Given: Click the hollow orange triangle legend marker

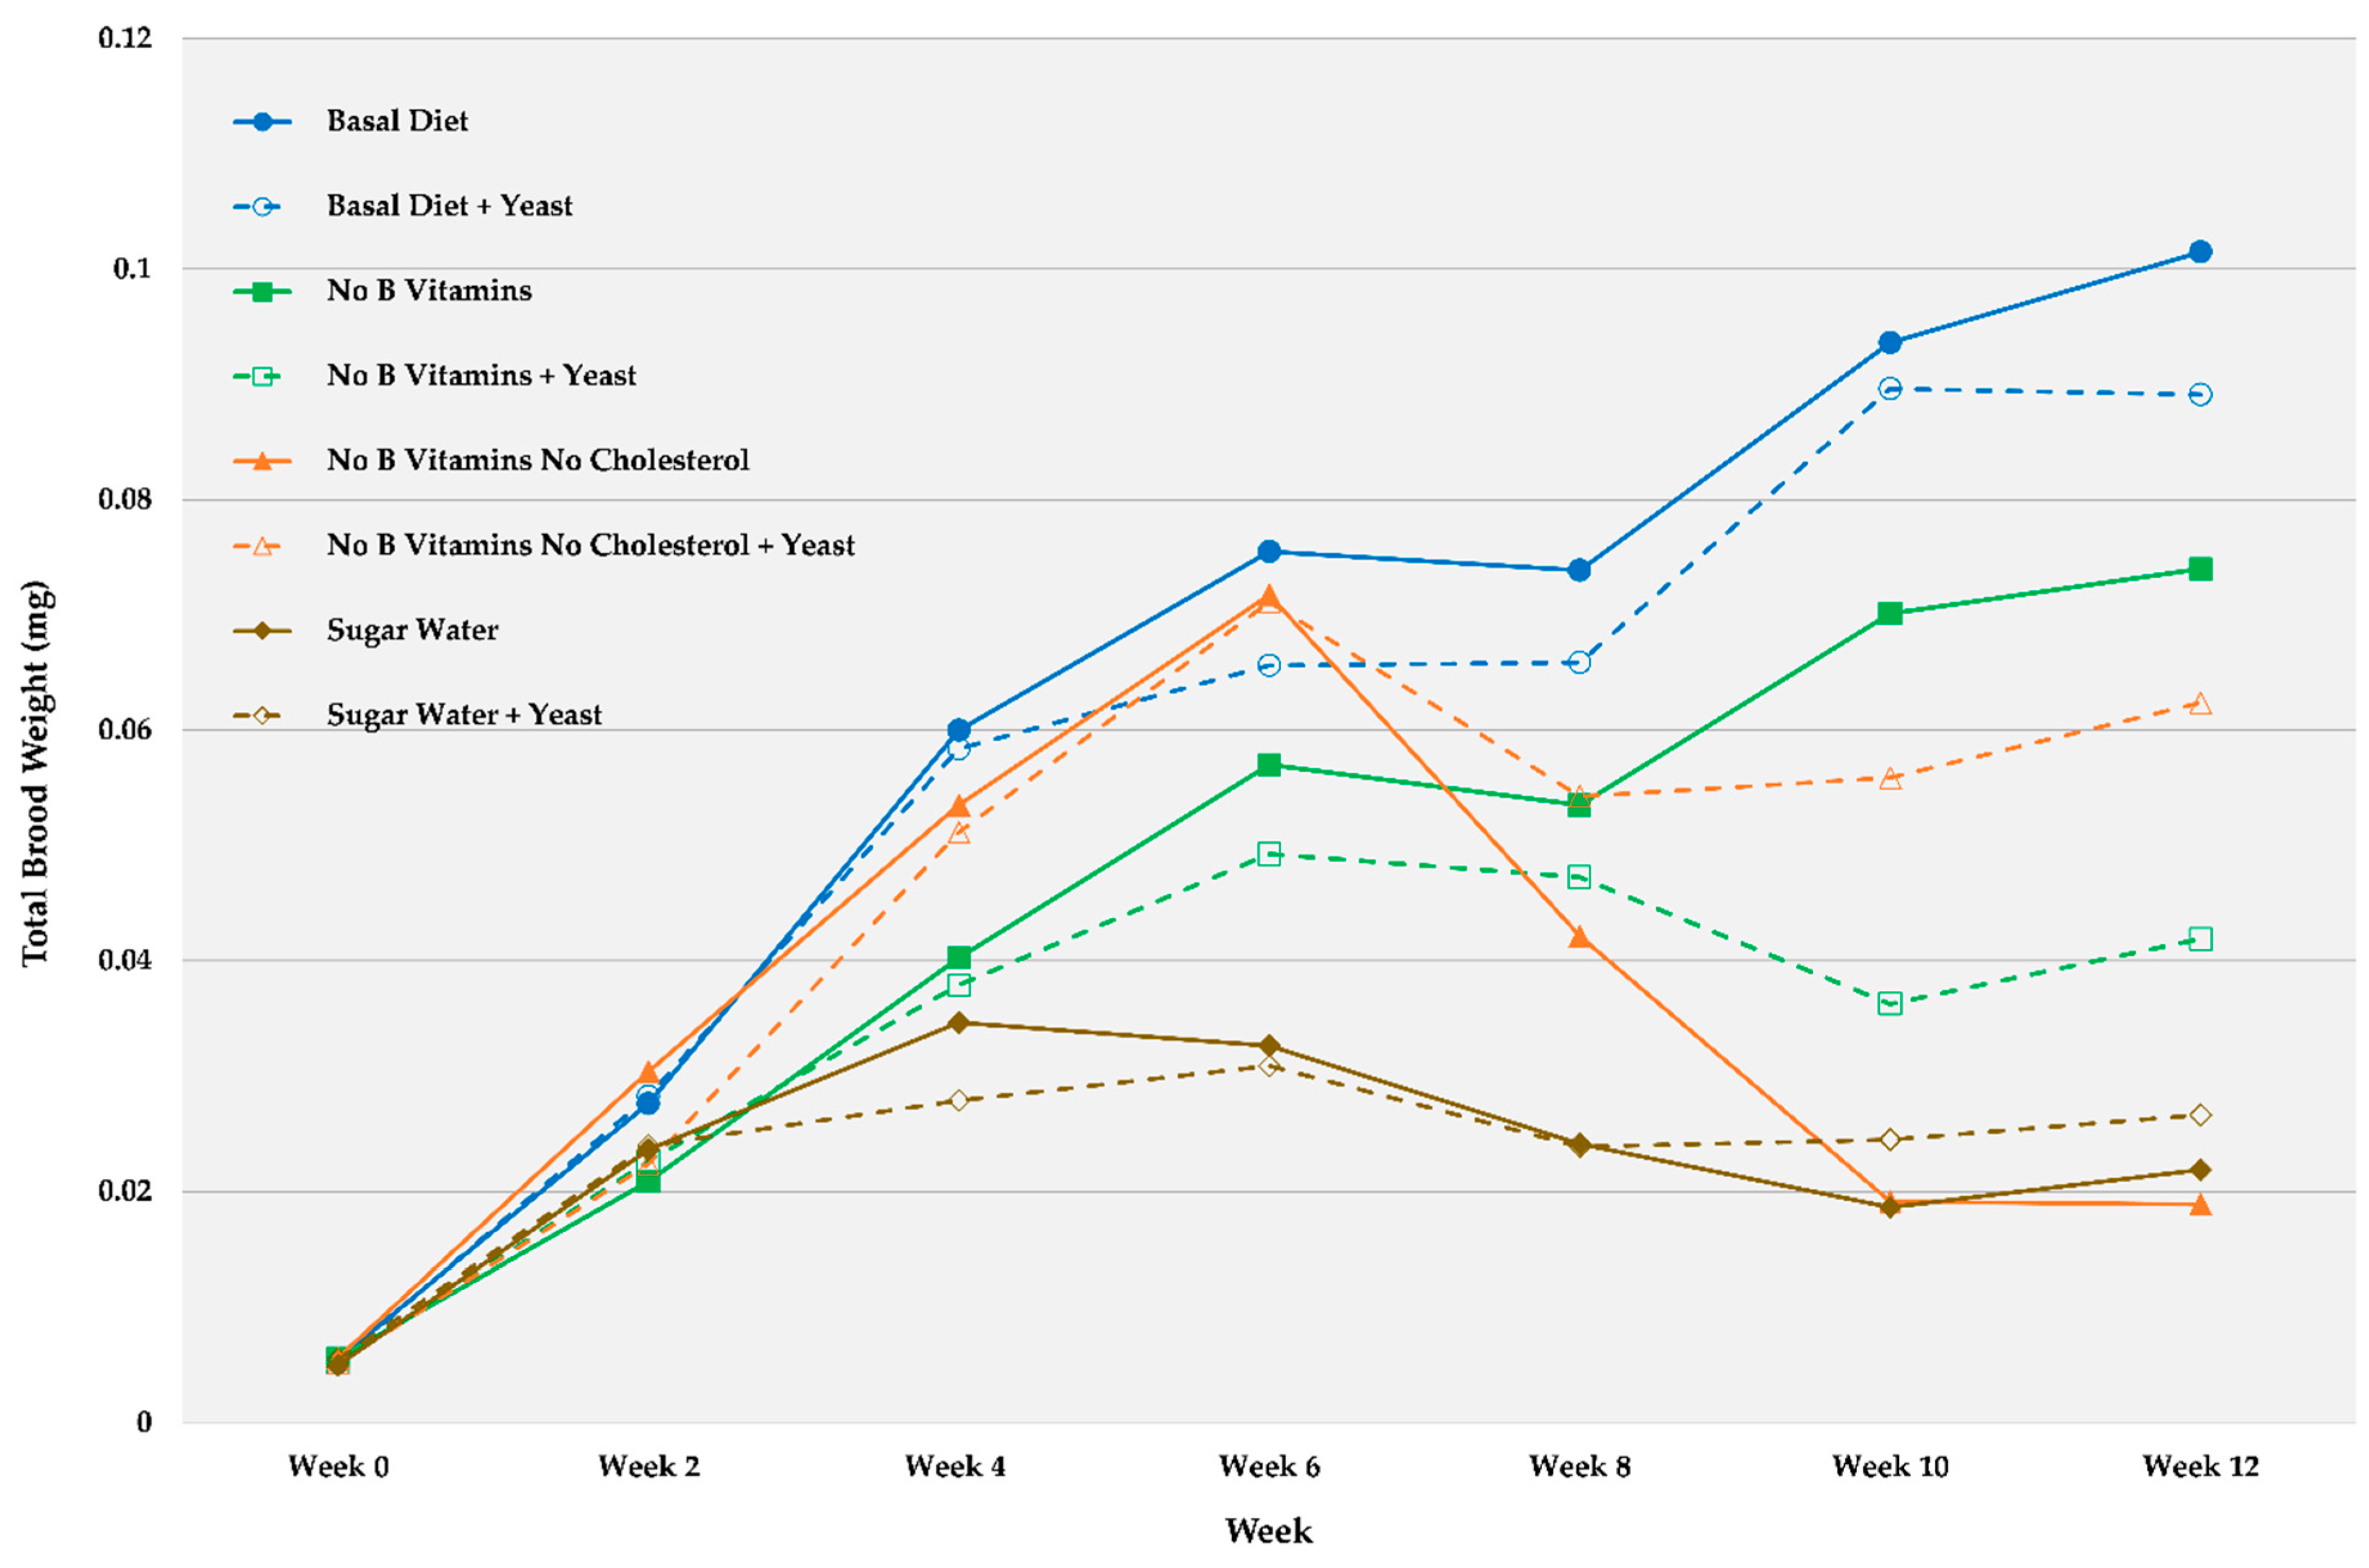Looking at the screenshot, I should tap(262, 546).
